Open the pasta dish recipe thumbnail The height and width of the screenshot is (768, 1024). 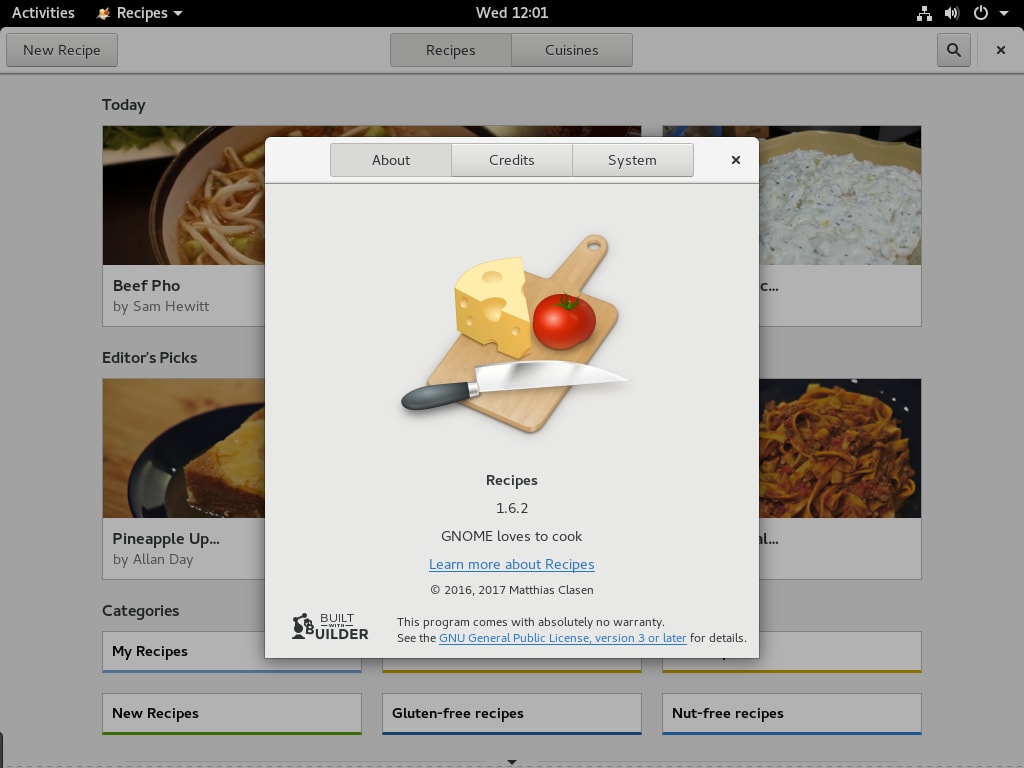(x=840, y=448)
